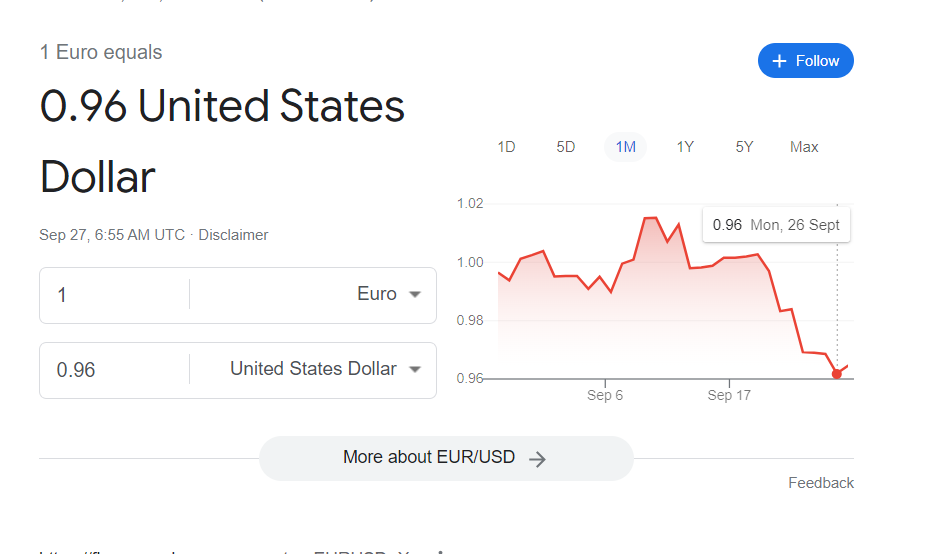The height and width of the screenshot is (554, 931).
Task: Select the 1M chart range
Action: (x=625, y=147)
